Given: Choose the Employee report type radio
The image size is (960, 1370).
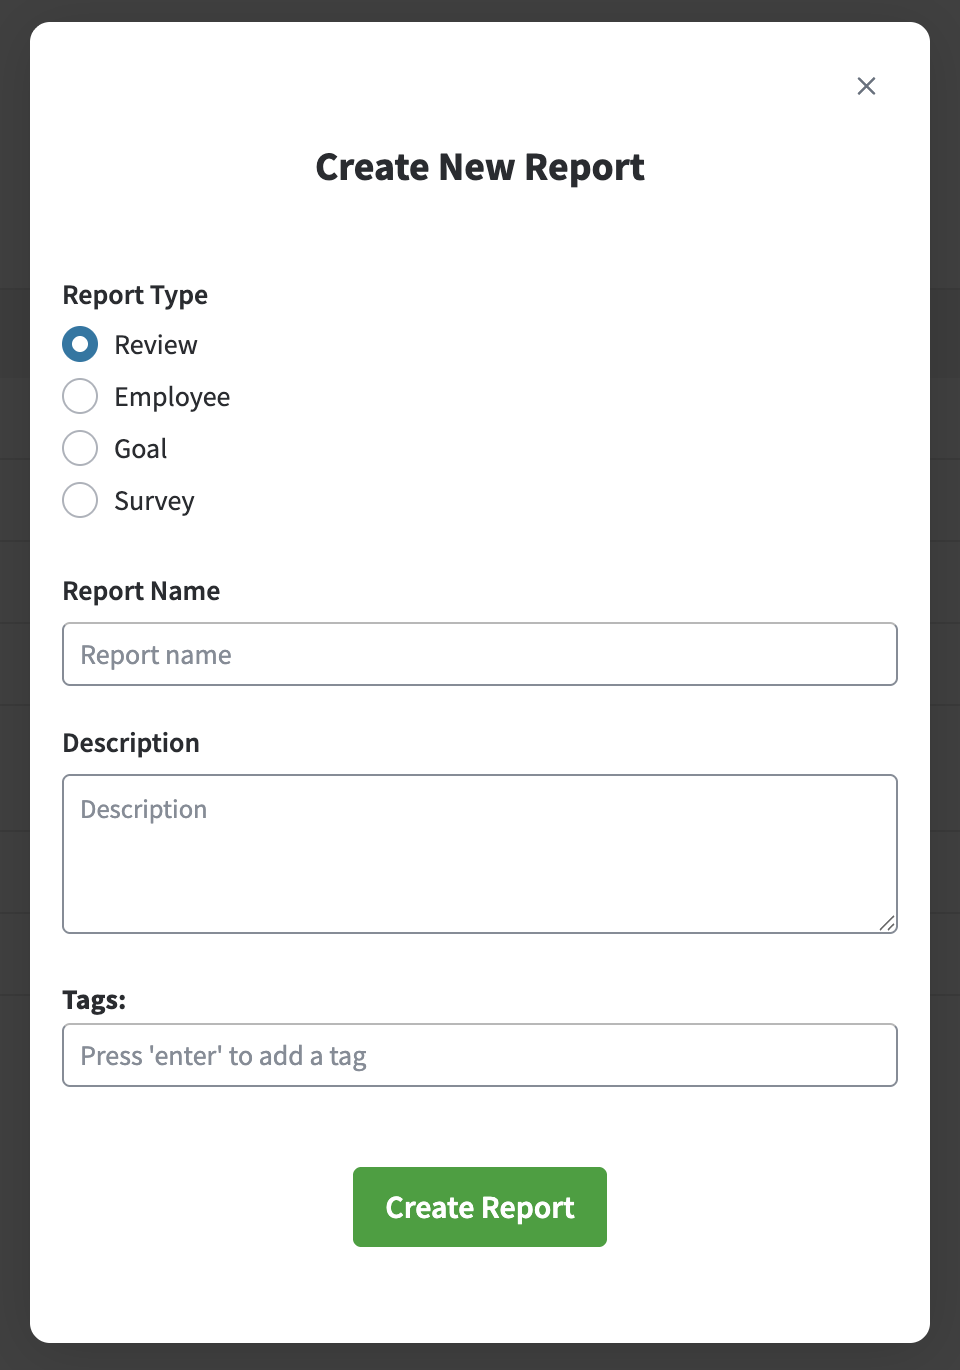Looking at the screenshot, I should 80,396.
